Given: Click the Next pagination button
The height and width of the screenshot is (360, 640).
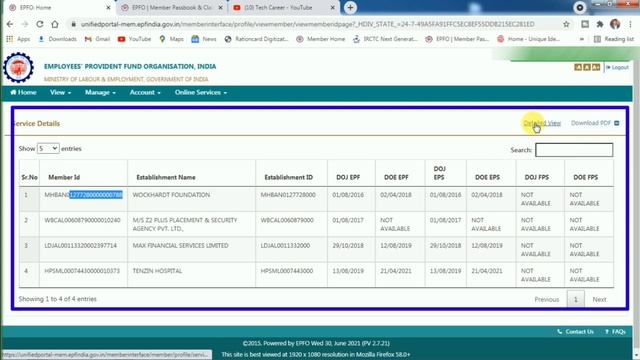Looking at the screenshot, I should (600, 300).
